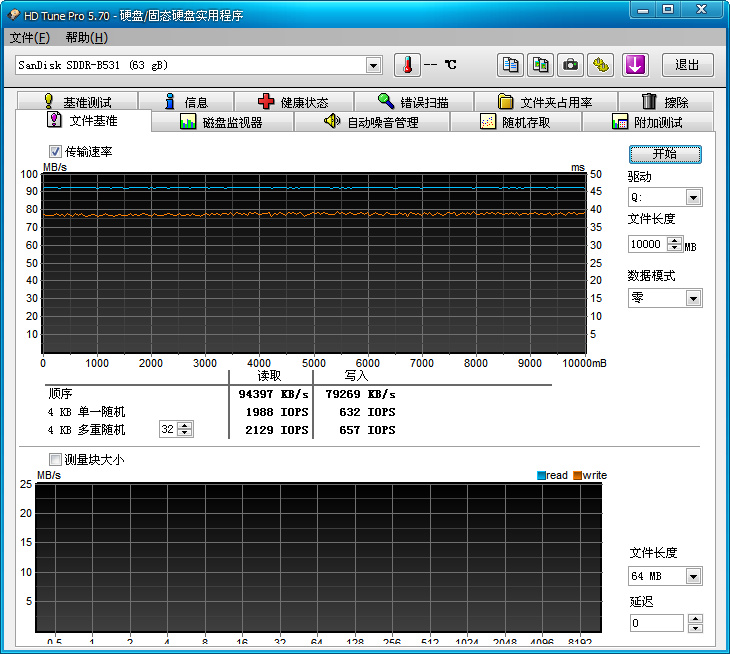Viewport: 730px width, 654px height.
Task: Open the 文件夹占用率 folder usage tab
Action: (545, 101)
